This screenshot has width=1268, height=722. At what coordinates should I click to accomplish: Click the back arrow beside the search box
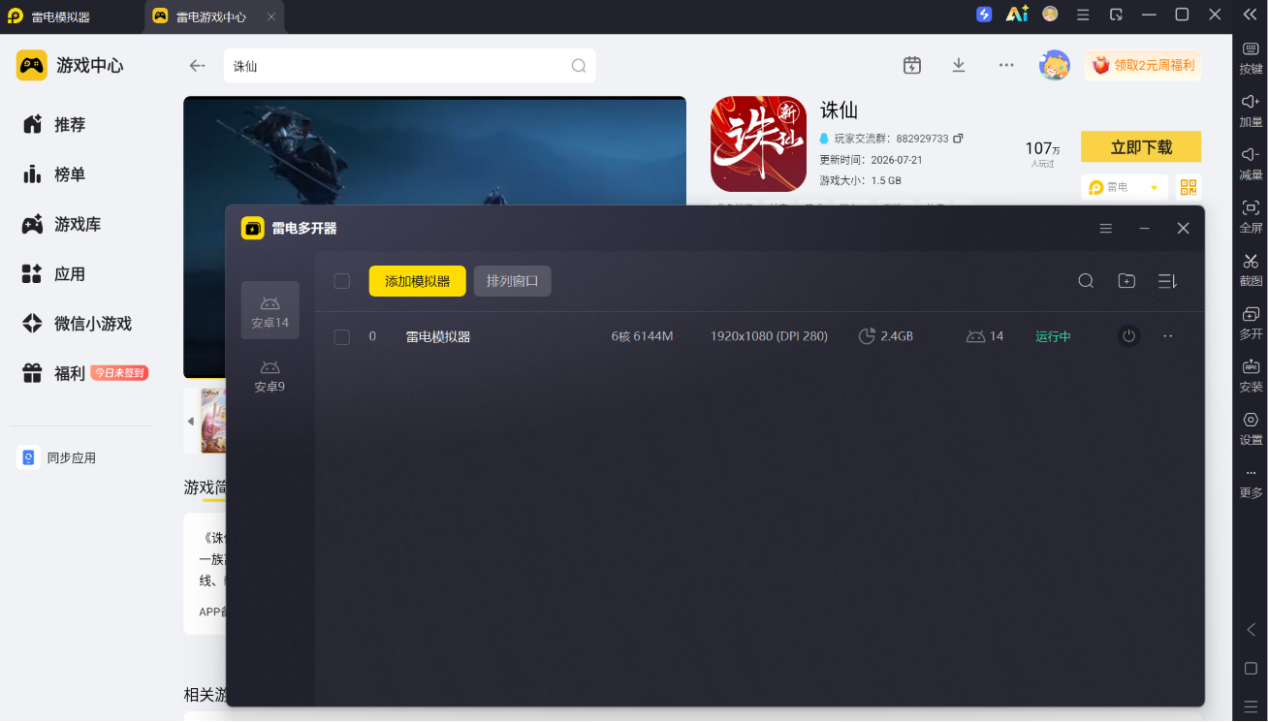click(197, 66)
